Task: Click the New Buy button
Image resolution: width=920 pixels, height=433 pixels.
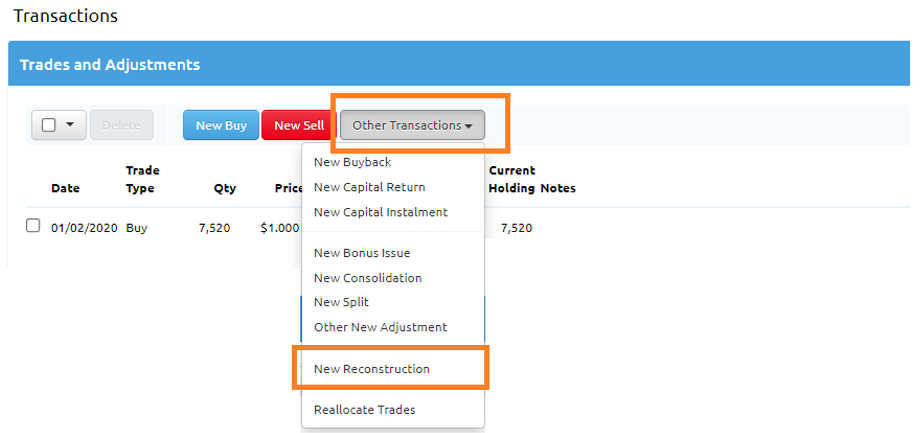Action: point(221,125)
